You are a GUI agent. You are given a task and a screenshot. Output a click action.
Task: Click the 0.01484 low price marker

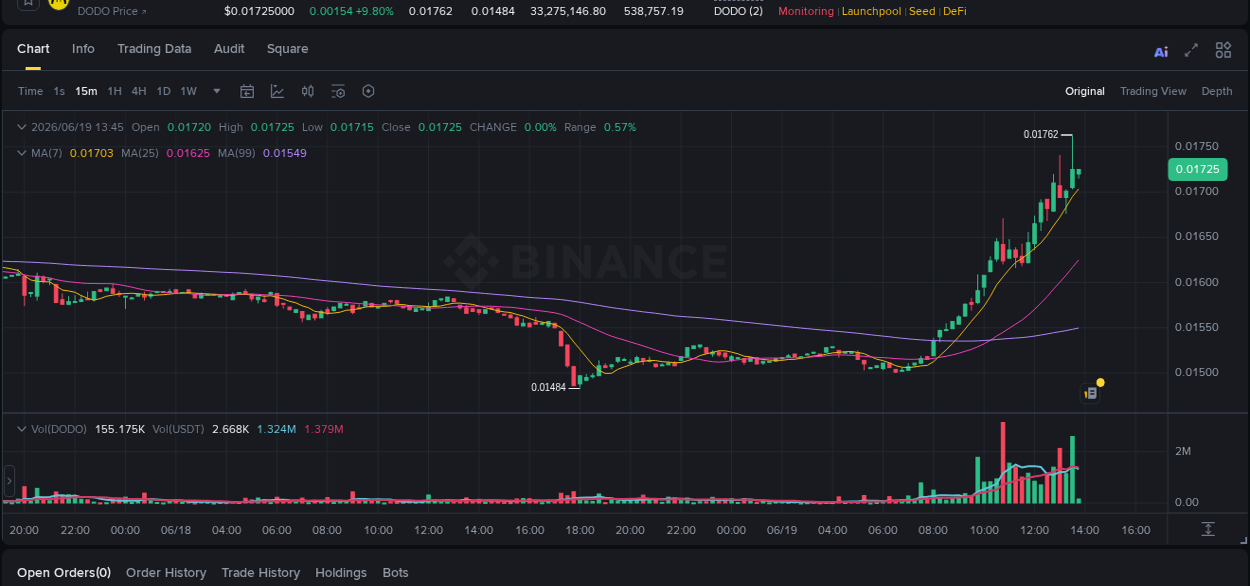548,387
